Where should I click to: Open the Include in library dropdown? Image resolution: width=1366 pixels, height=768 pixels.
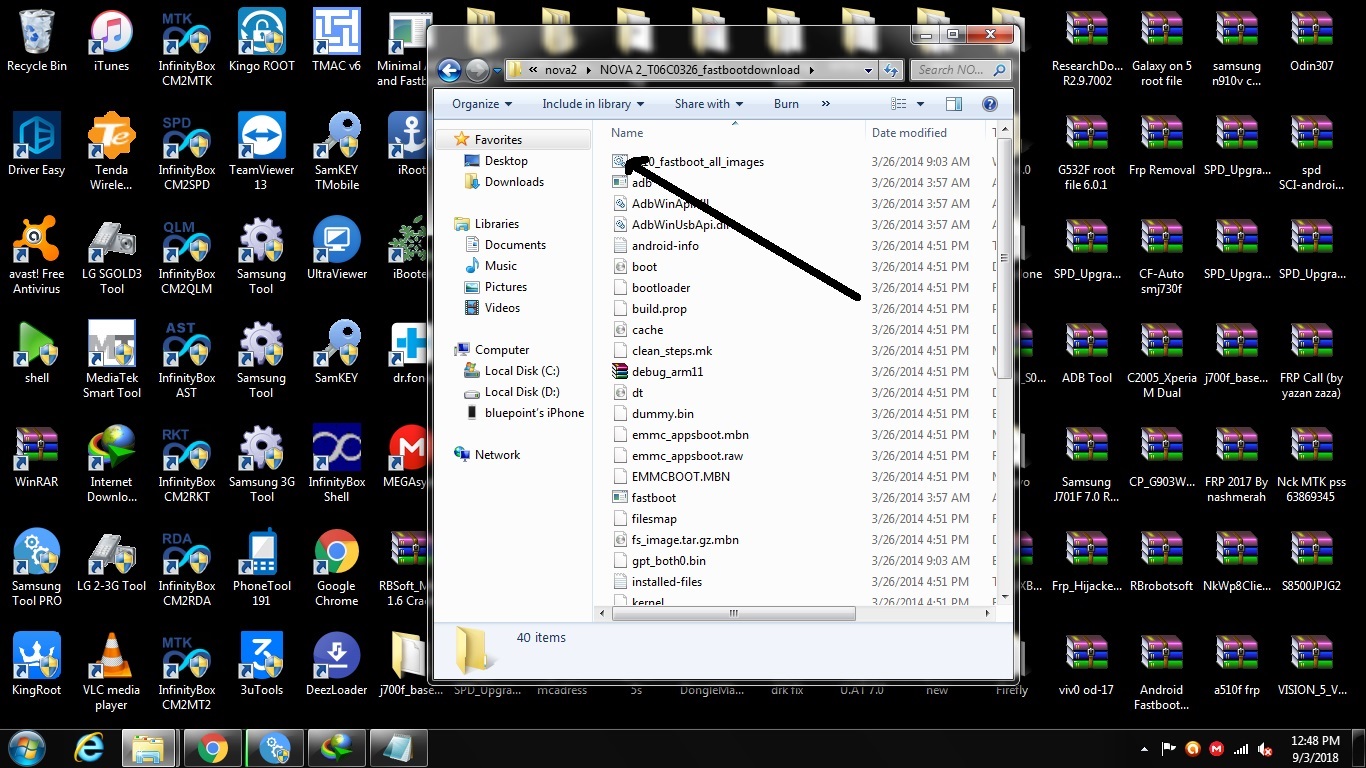[593, 104]
